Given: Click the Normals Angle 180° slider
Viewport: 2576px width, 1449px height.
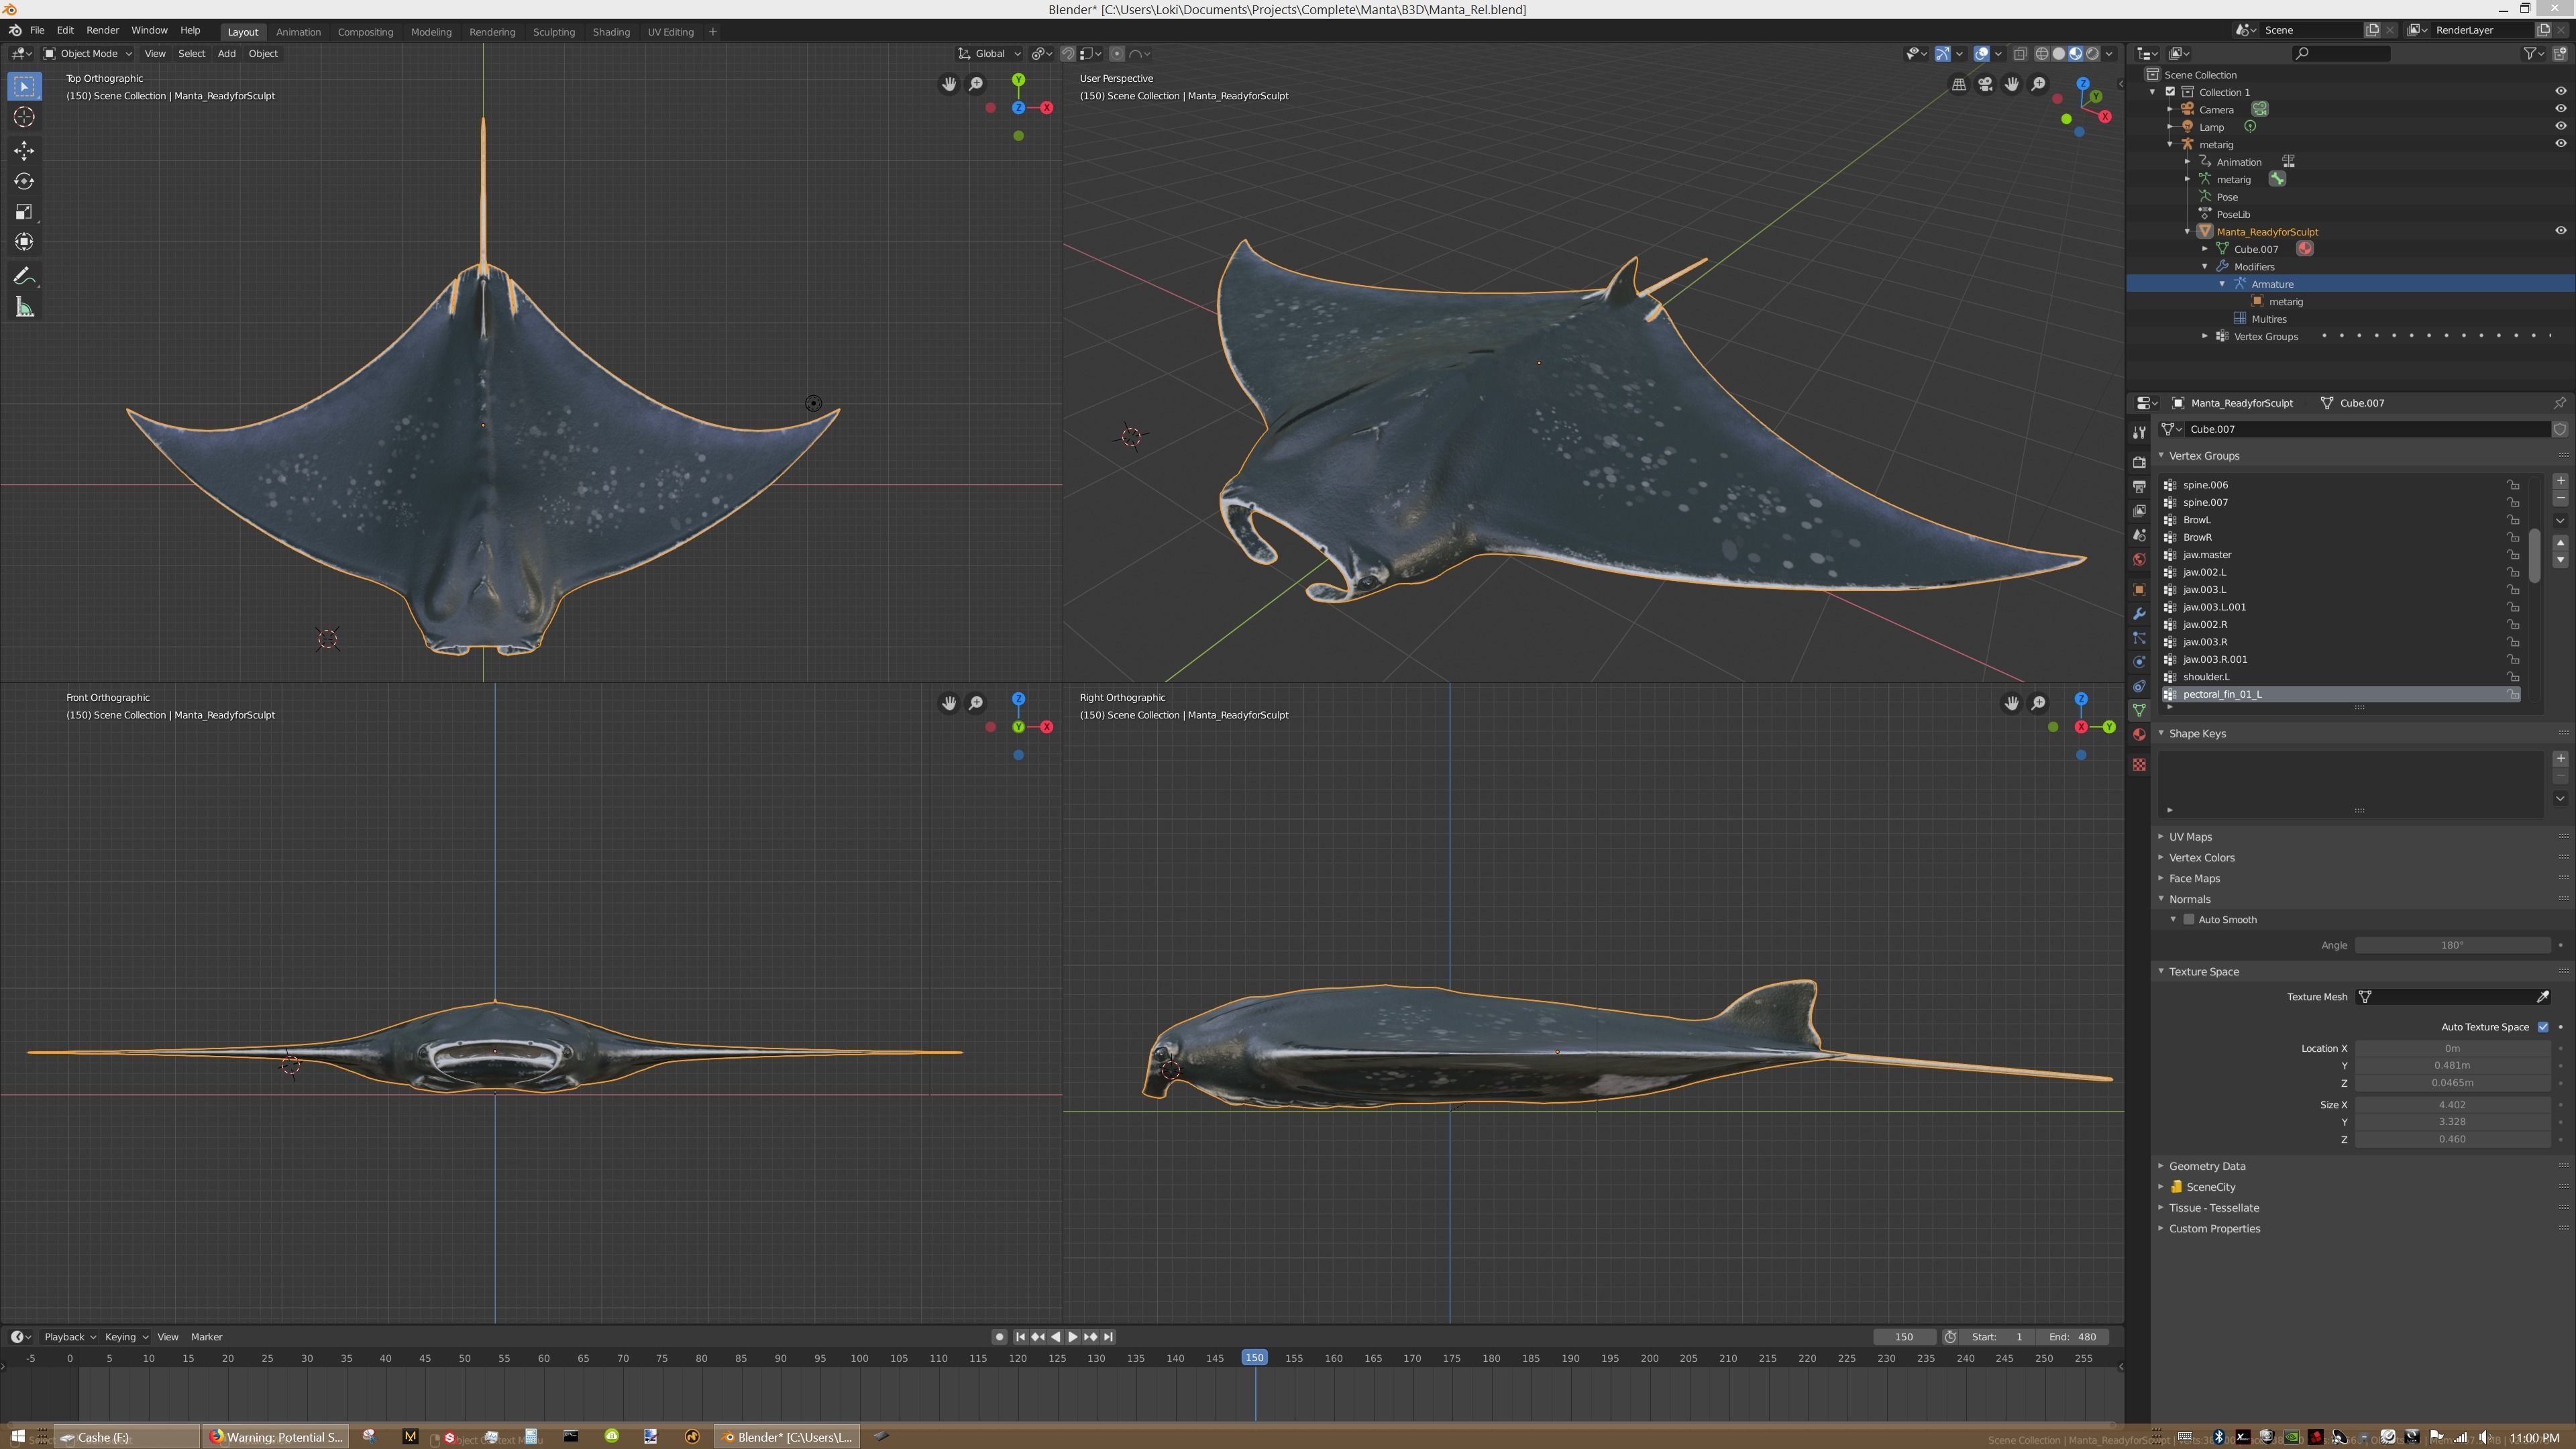Looking at the screenshot, I should tap(2452, 946).
